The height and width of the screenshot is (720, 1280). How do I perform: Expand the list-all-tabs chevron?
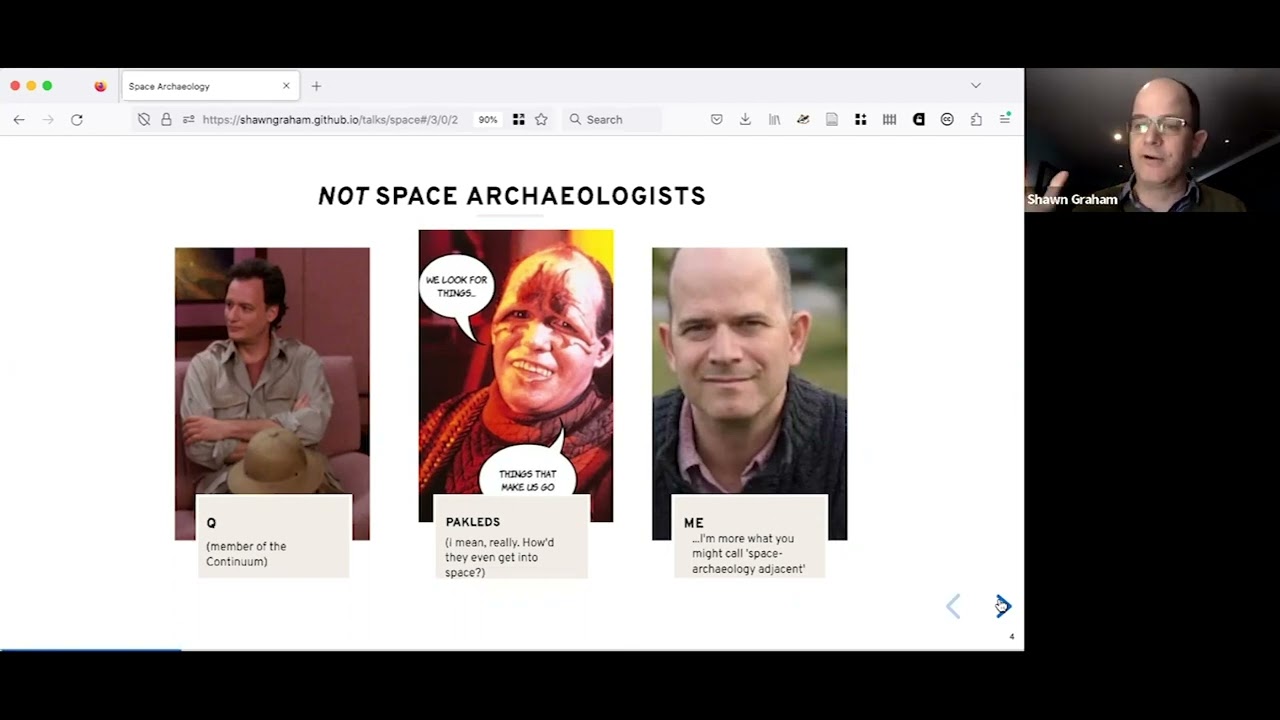coord(976,85)
